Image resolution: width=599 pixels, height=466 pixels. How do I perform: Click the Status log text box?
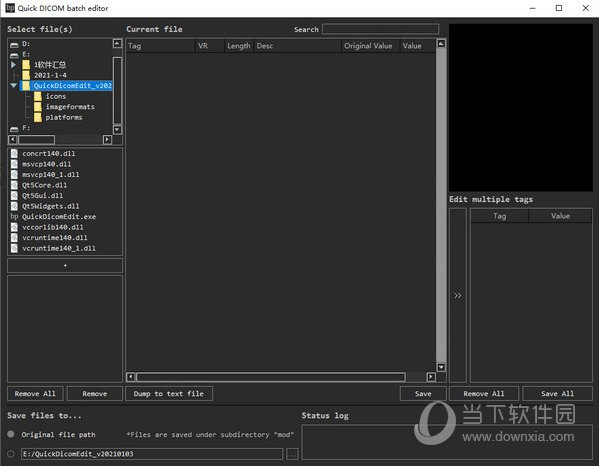447,442
